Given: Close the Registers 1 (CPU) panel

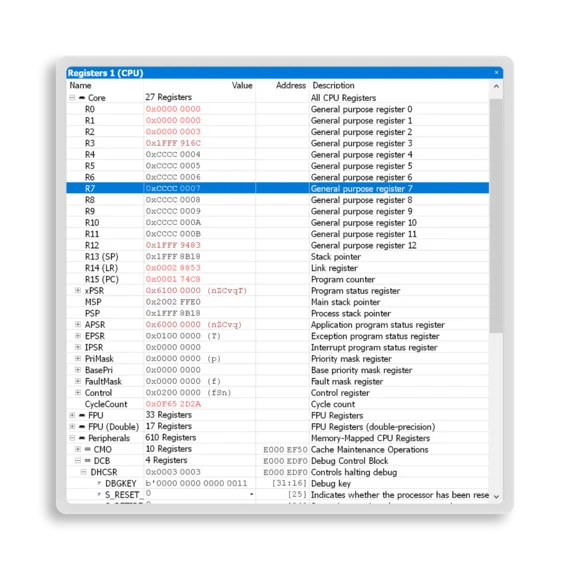Looking at the screenshot, I should click(x=496, y=73).
